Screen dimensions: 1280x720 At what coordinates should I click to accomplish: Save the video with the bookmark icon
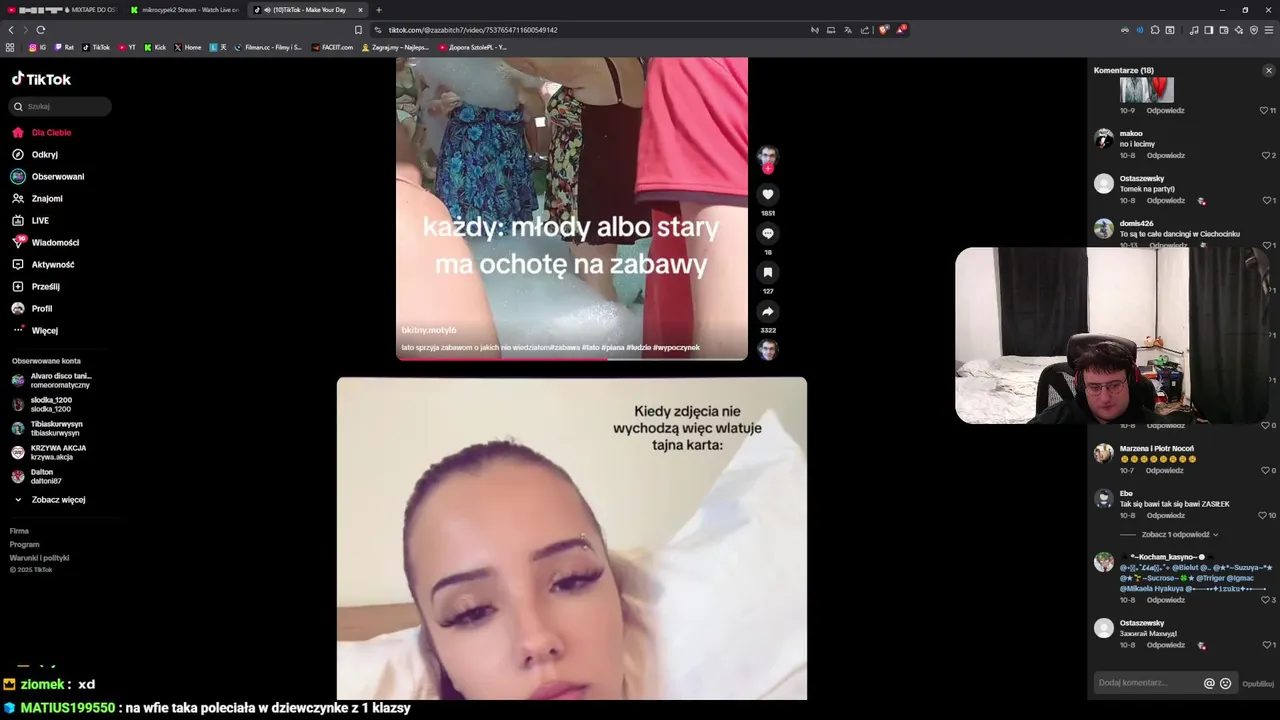pyautogui.click(x=768, y=272)
